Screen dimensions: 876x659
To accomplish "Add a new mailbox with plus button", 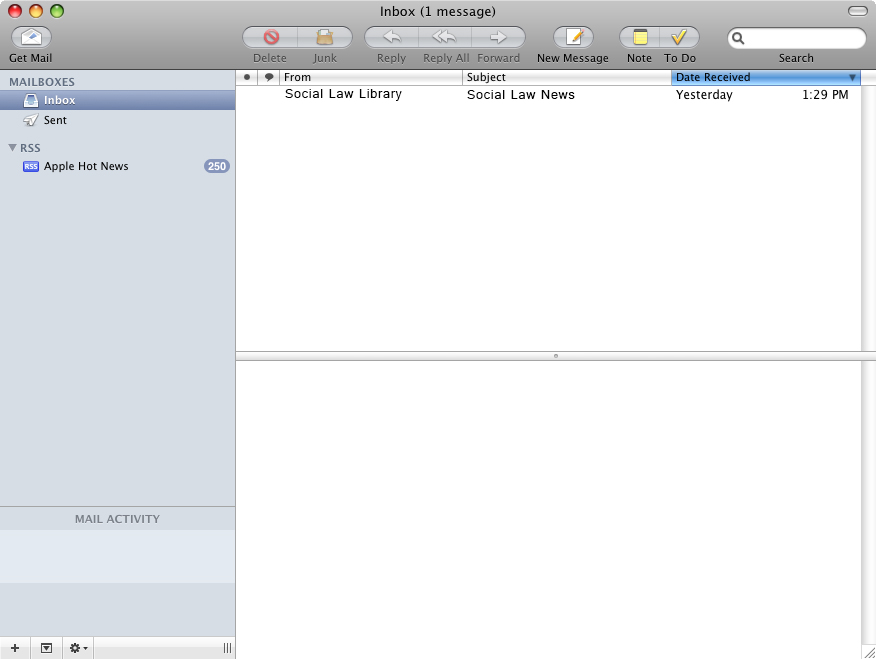I will [15, 648].
